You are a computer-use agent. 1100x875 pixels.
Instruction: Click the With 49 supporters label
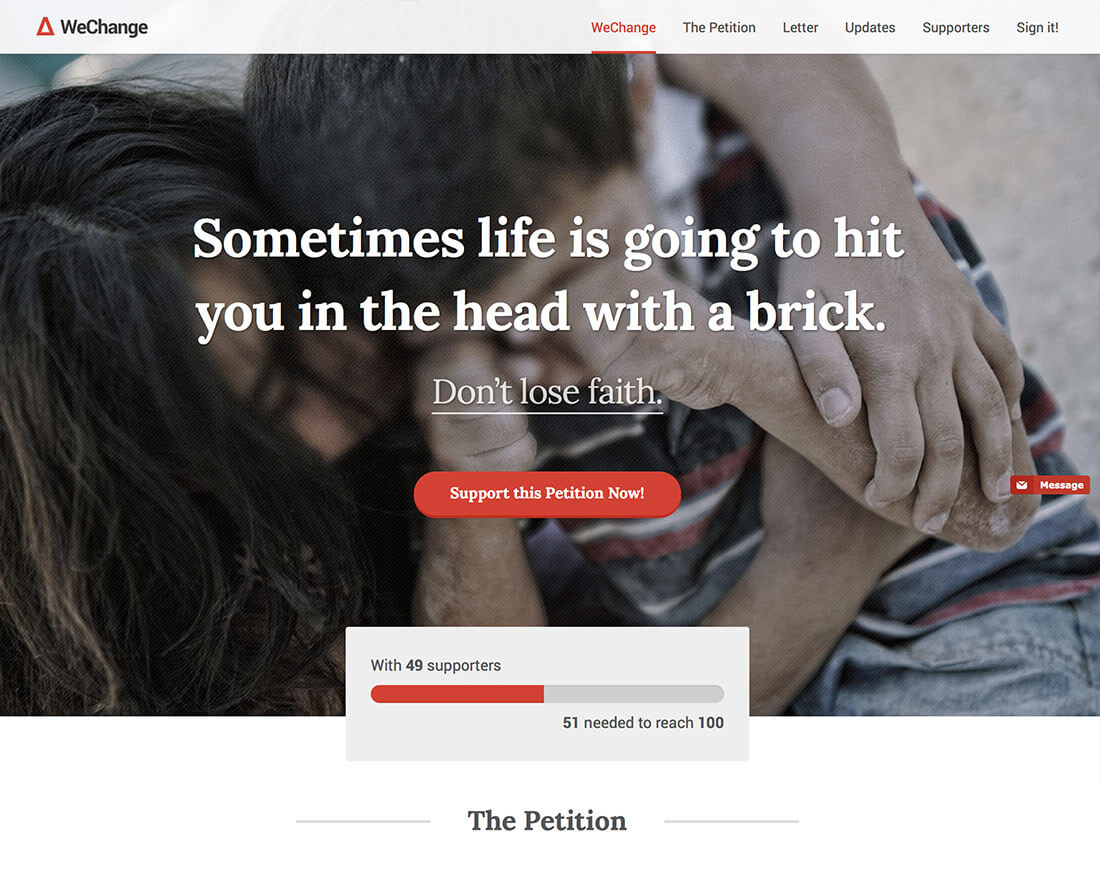click(436, 665)
